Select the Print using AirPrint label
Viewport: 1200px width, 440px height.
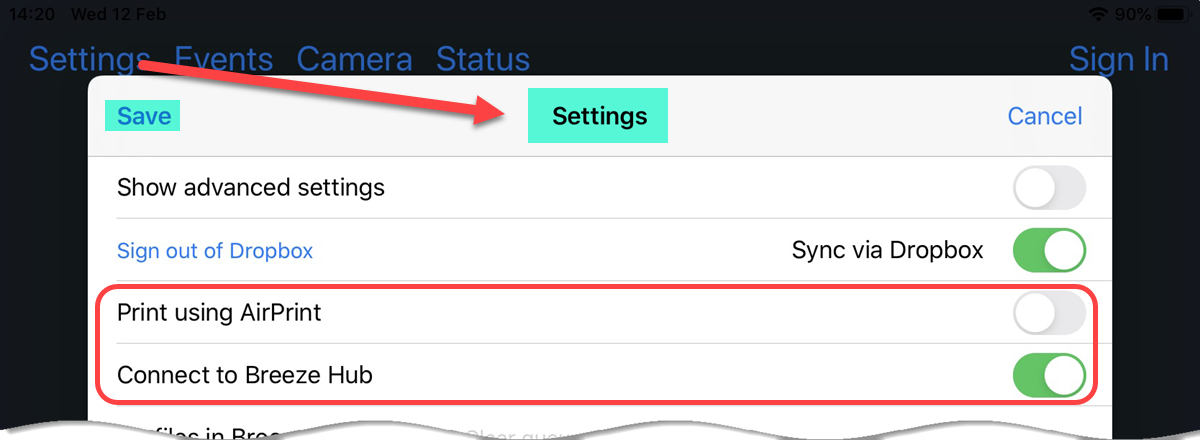tap(219, 313)
